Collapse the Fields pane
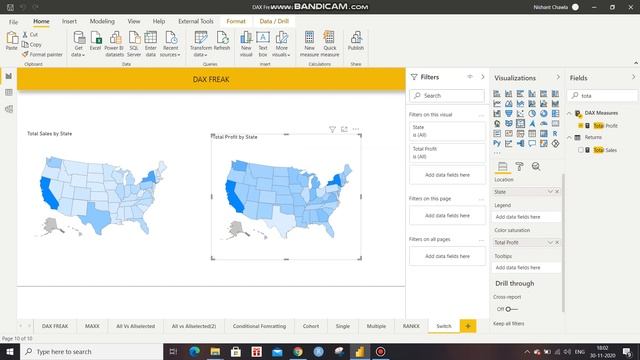Viewport: 640px width, 360px height. (x=633, y=77)
